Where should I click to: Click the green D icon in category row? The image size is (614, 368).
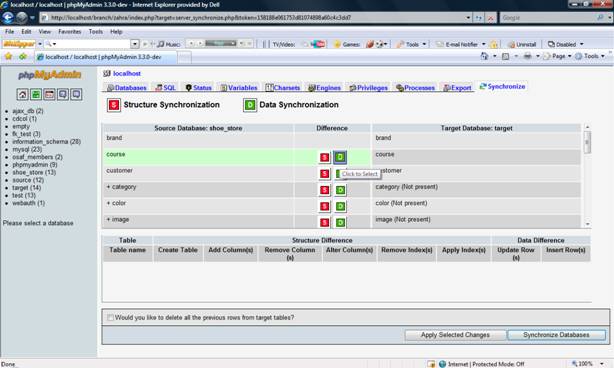[340, 190]
